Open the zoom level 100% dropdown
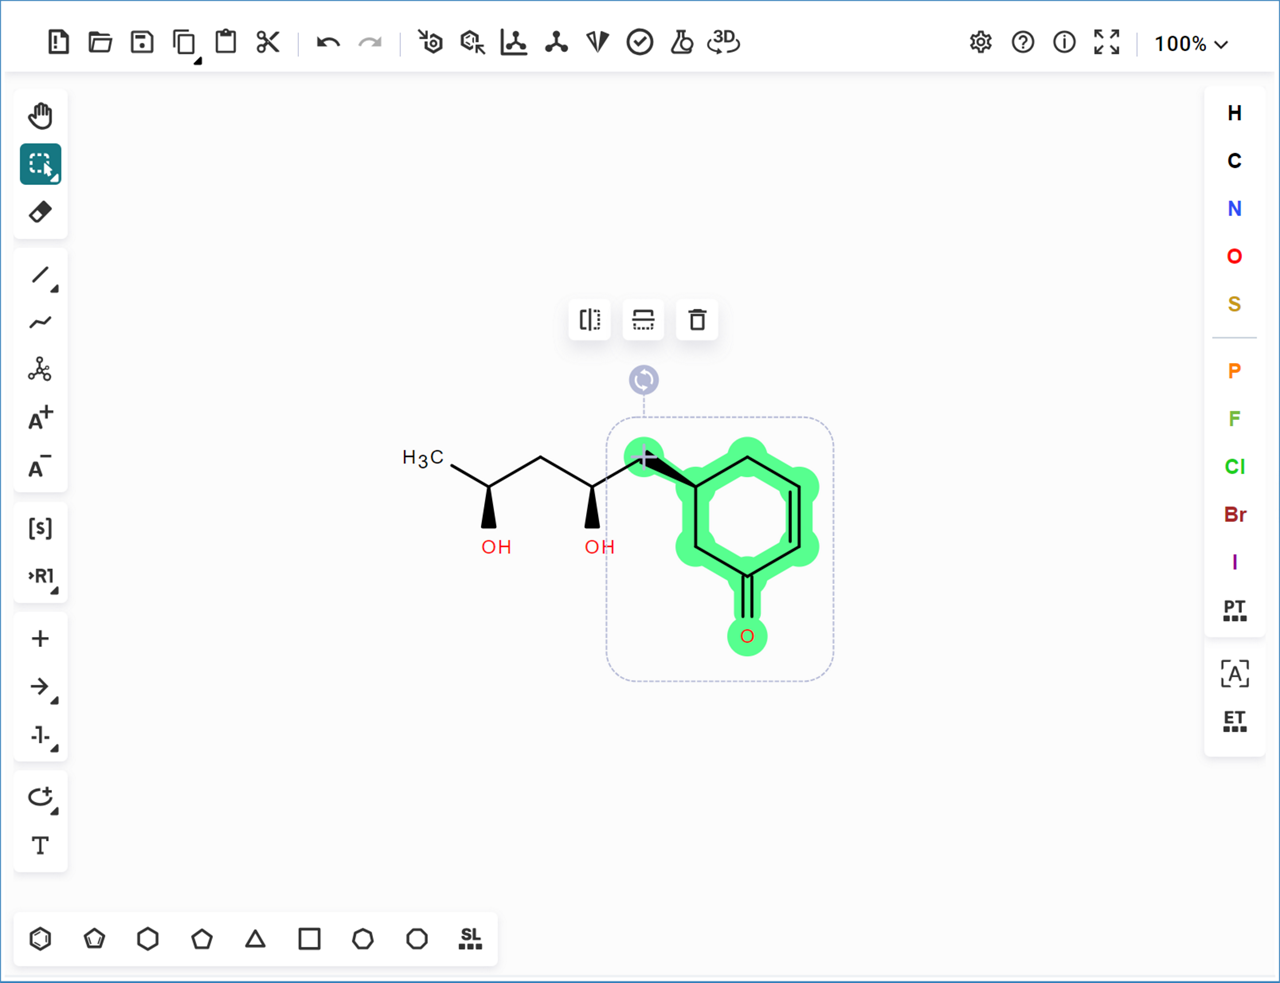This screenshot has height=983, width=1280. tap(1190, 43)
